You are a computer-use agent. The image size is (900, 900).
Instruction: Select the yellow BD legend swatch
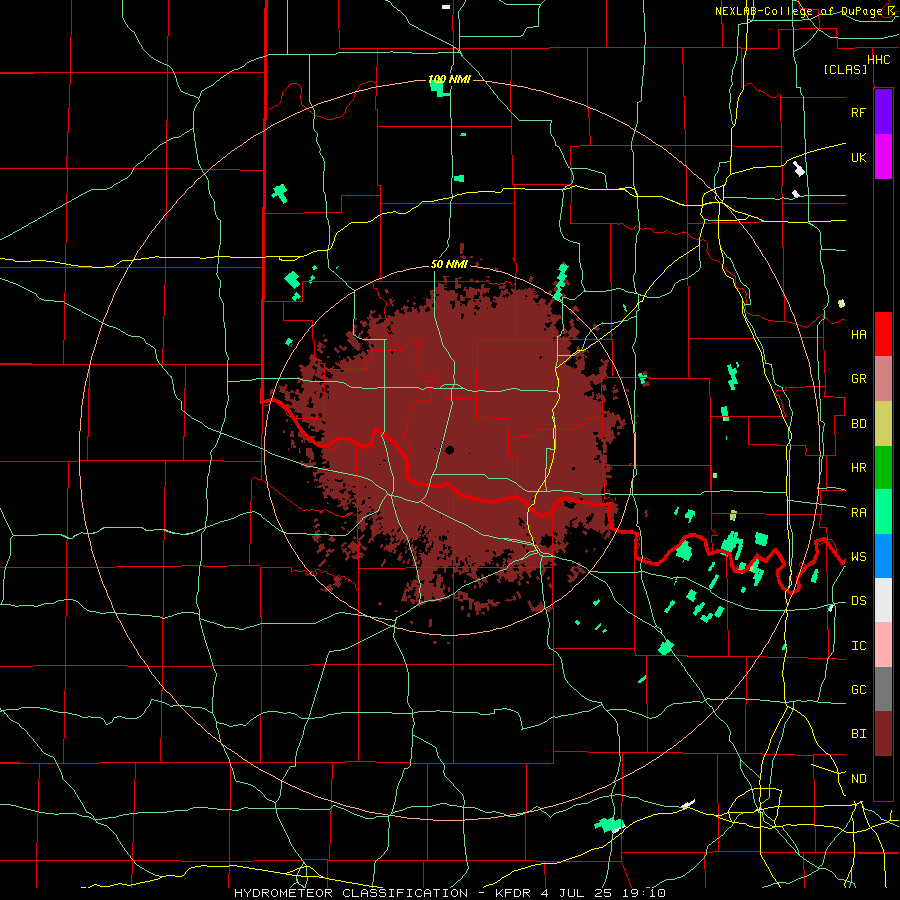pos(883,423)
